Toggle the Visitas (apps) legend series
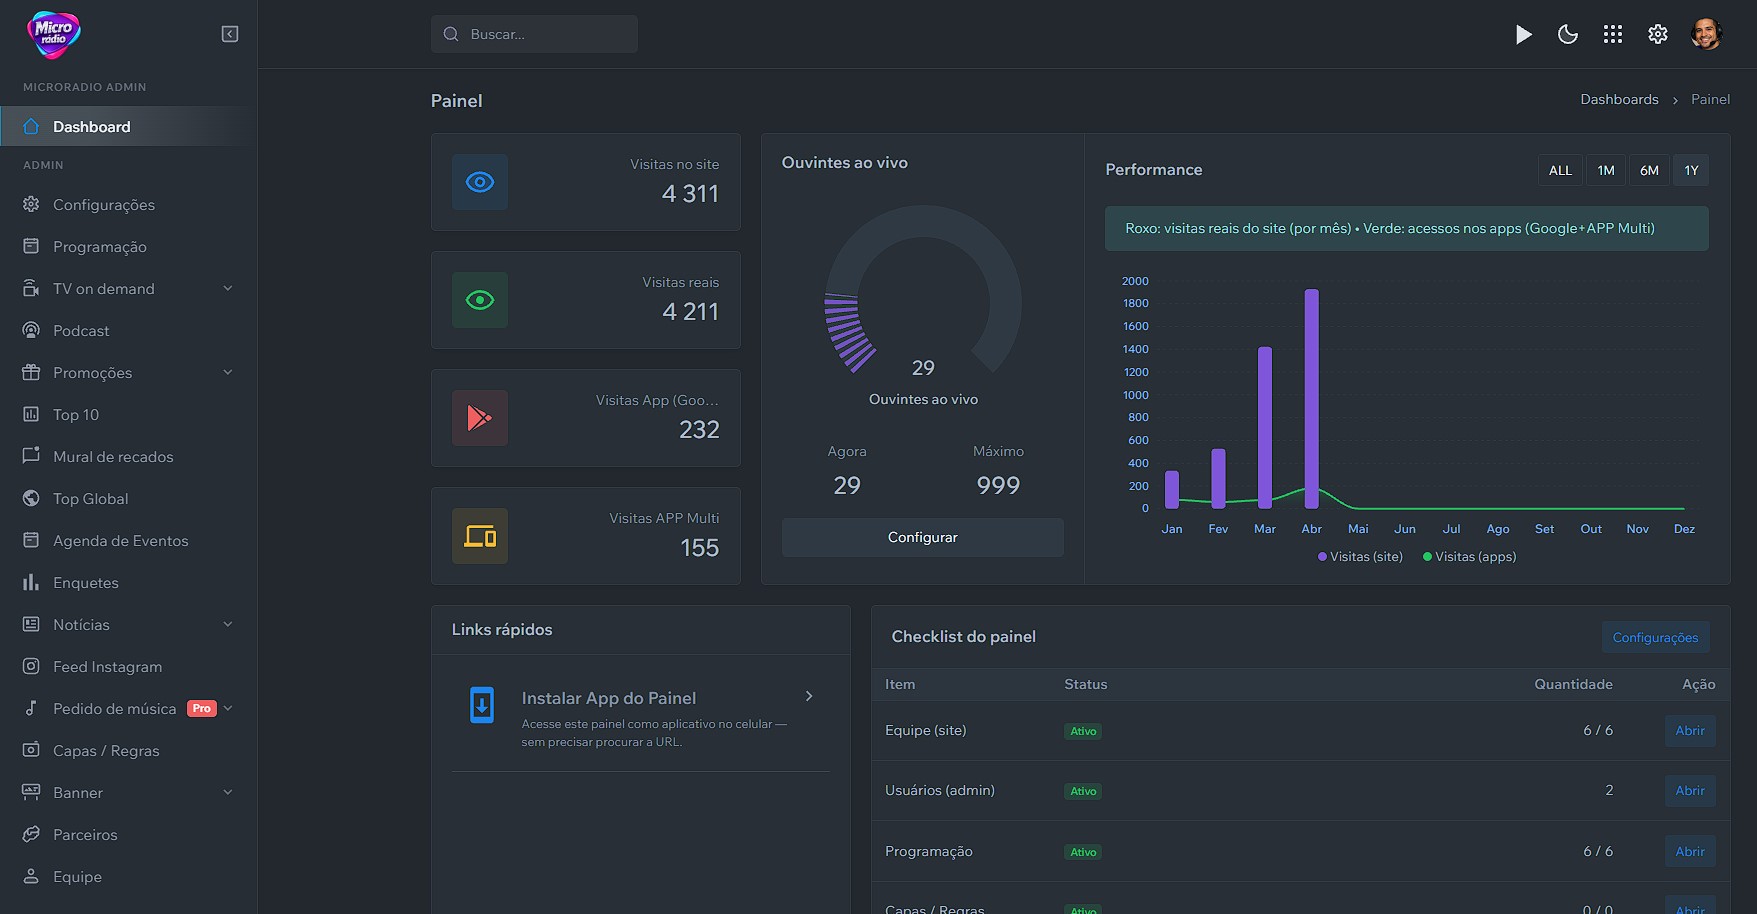The height and width of the screenshot is (914, 1757). coord(1469,556)
